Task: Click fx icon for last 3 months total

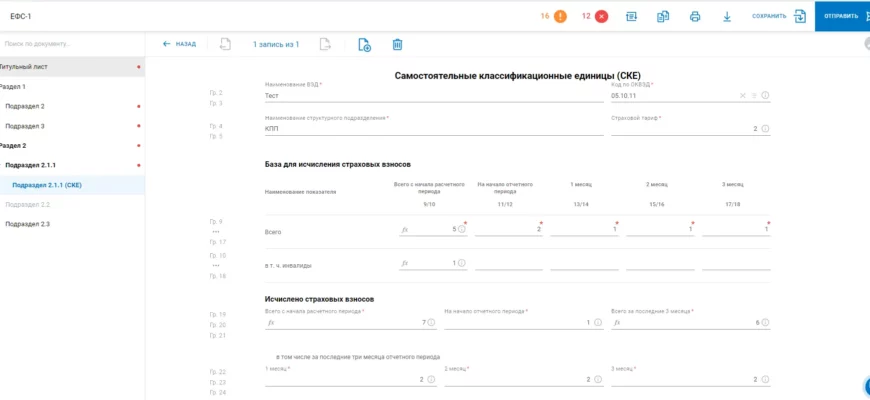Action: [x=617, y=322]
